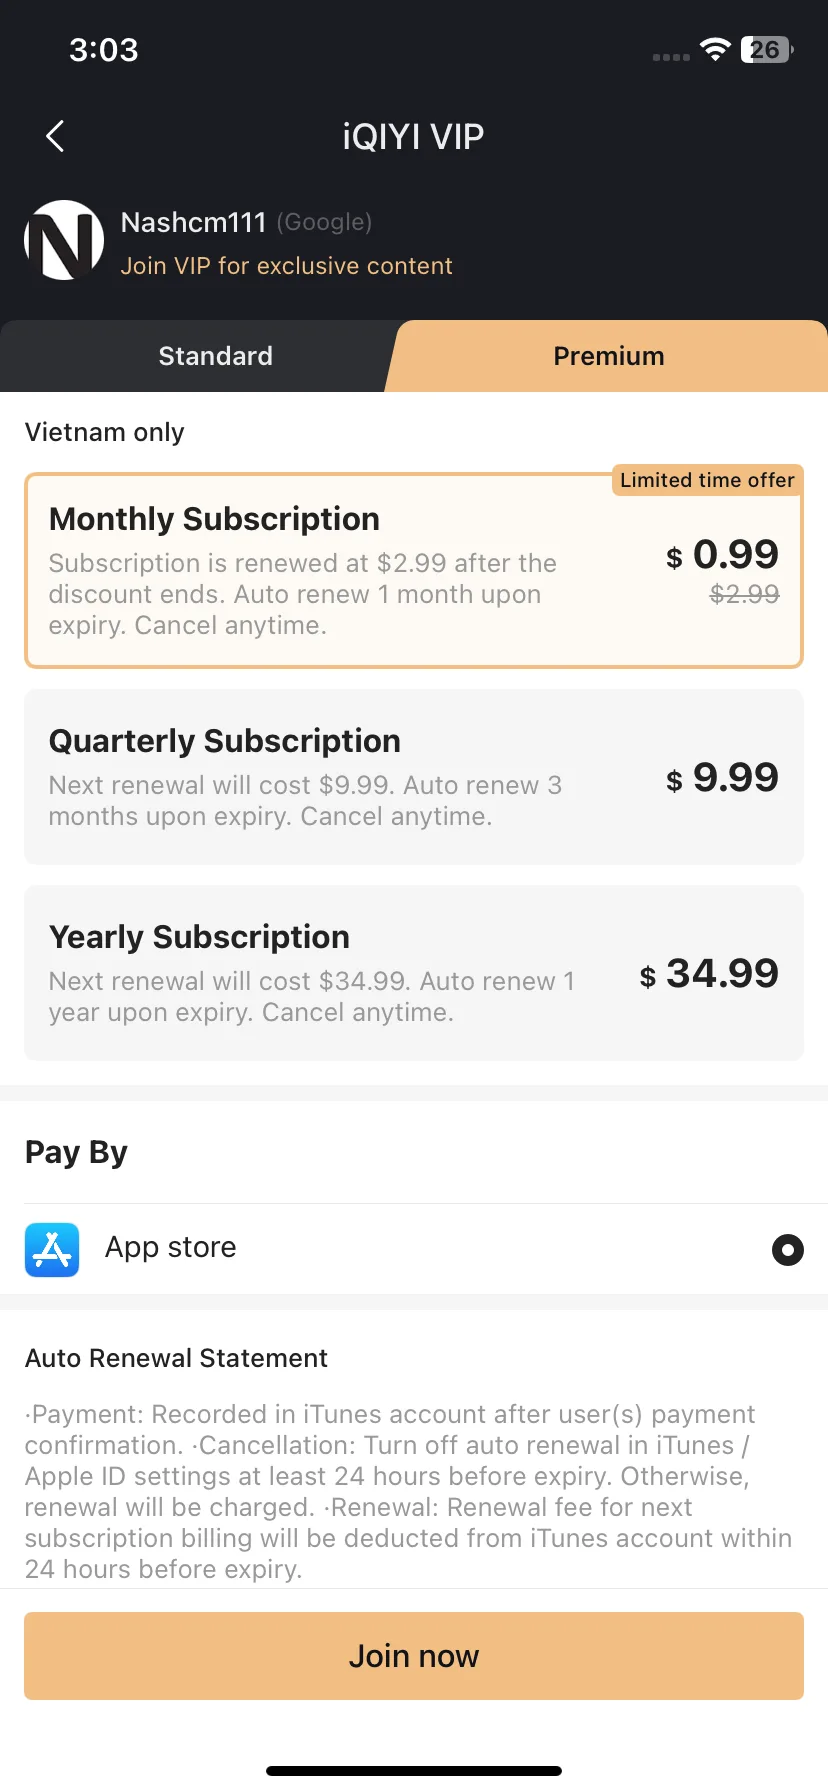This screenshot has height=1792, width=828.
Task: Switch to the Standard tab
Action: (x=215, y=356)
